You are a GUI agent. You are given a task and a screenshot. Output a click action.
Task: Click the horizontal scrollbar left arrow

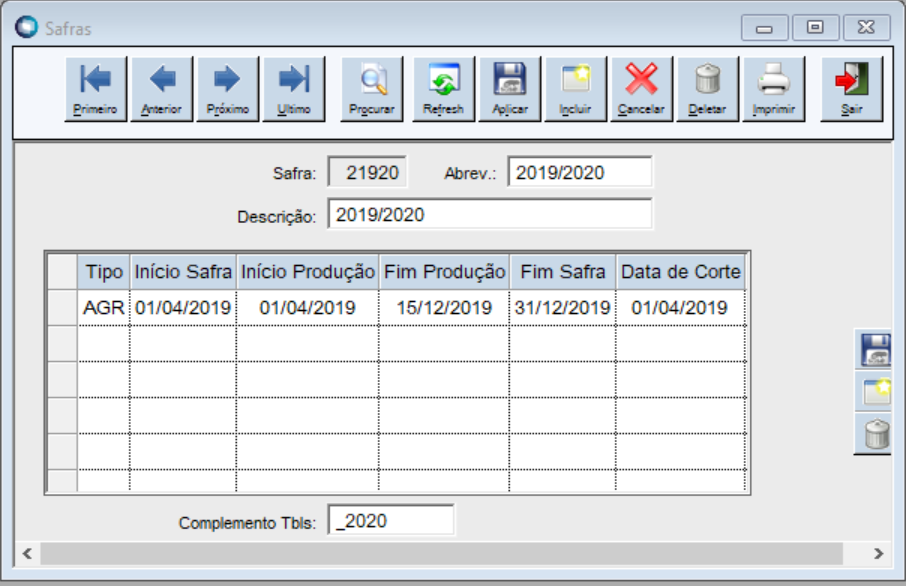[x=27, y=554]
